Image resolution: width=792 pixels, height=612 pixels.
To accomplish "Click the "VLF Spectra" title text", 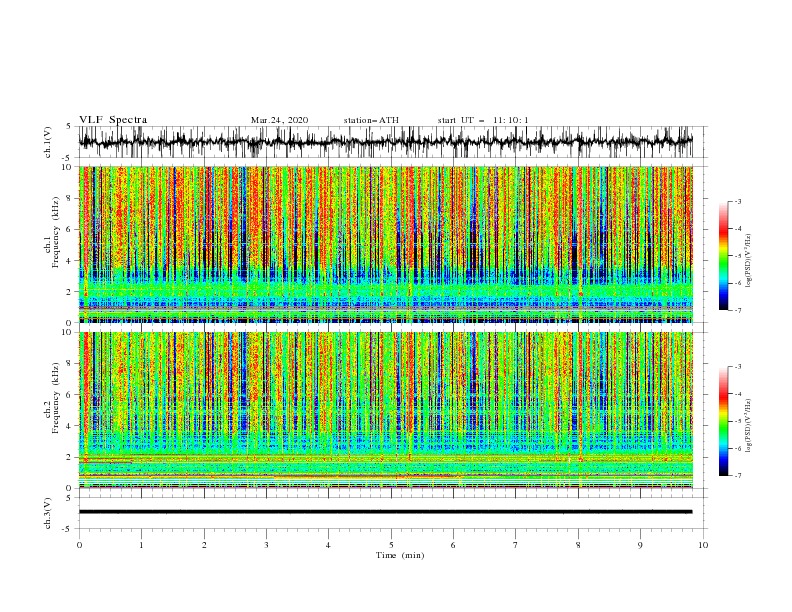I will click(x=113, y=120).
